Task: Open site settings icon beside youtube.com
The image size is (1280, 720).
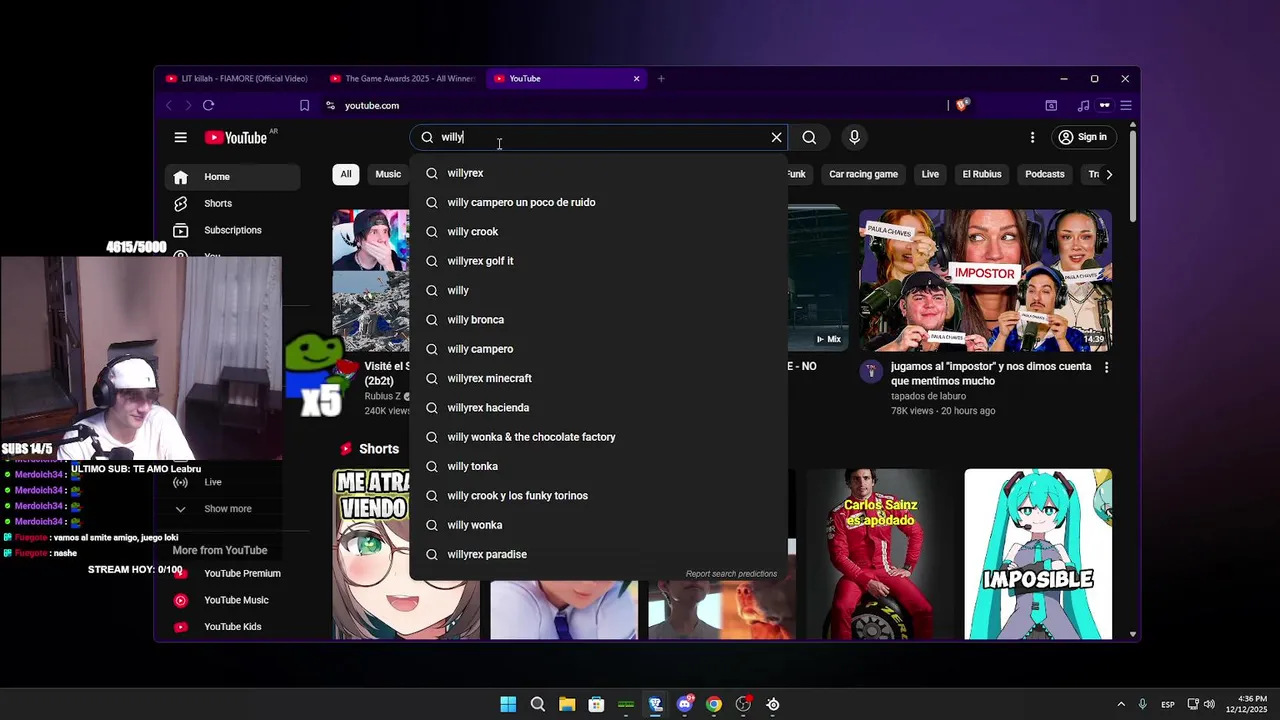Action: tap(330, 105)
